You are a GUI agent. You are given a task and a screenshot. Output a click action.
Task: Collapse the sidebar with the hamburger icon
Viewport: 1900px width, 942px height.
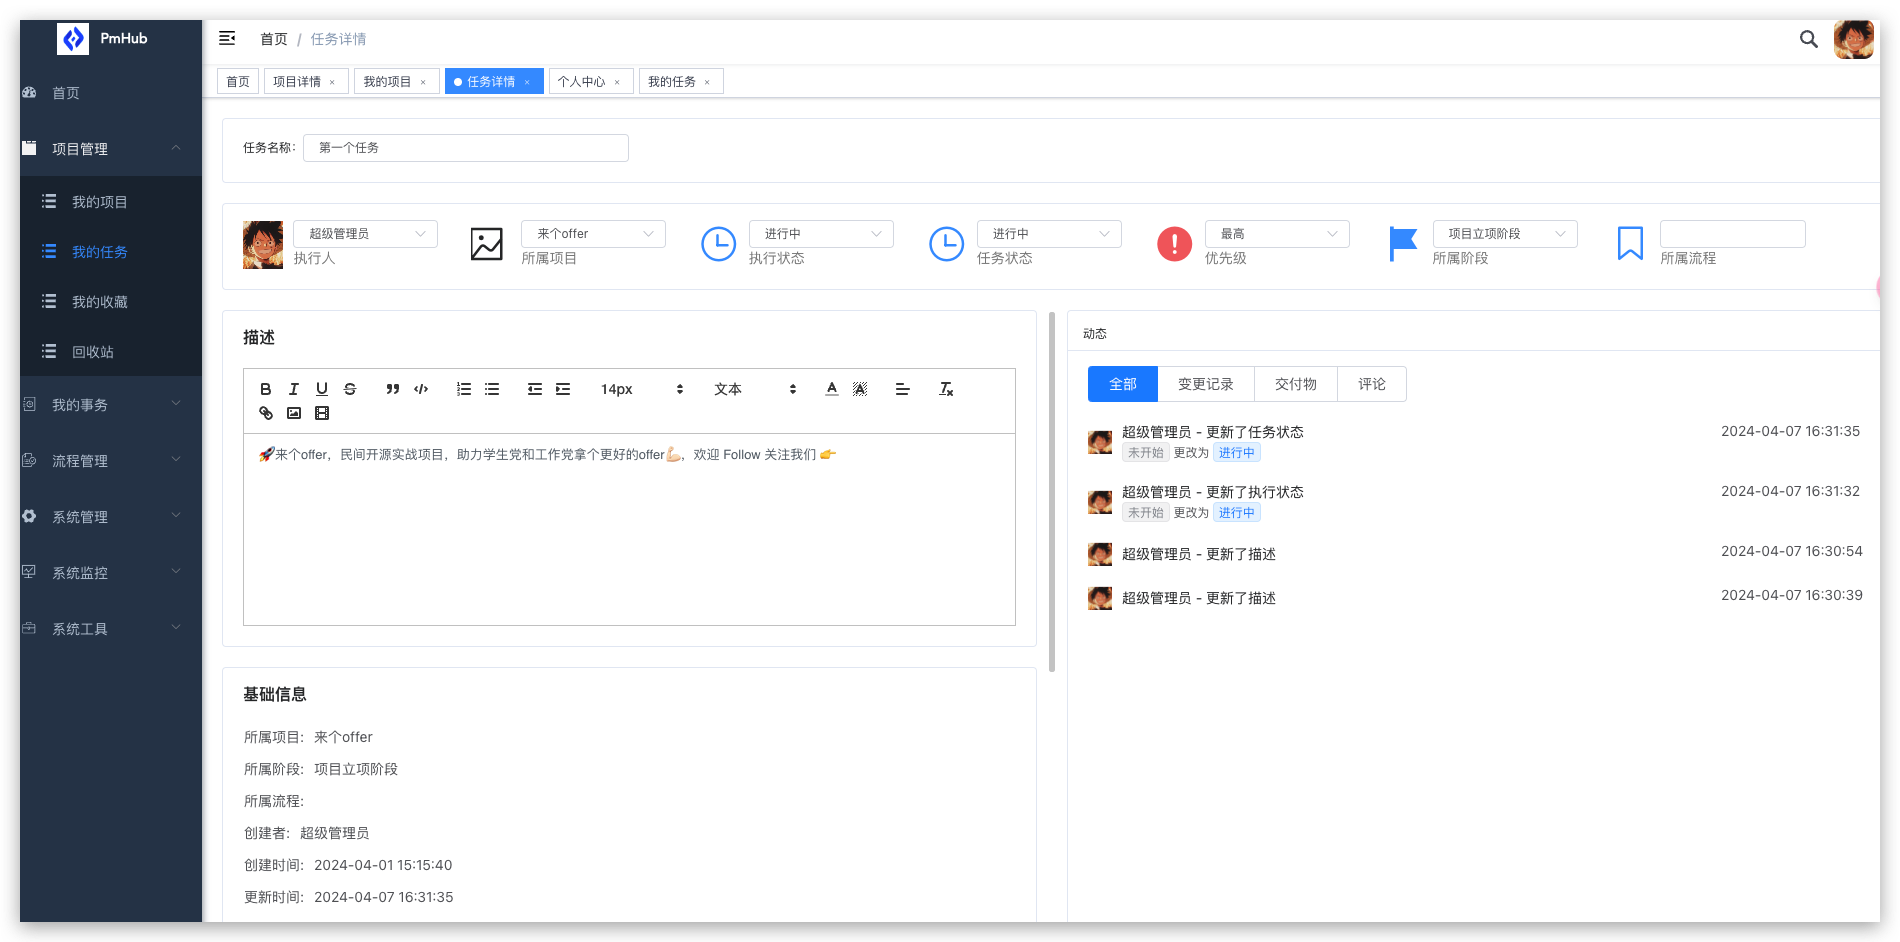(227, 38)
